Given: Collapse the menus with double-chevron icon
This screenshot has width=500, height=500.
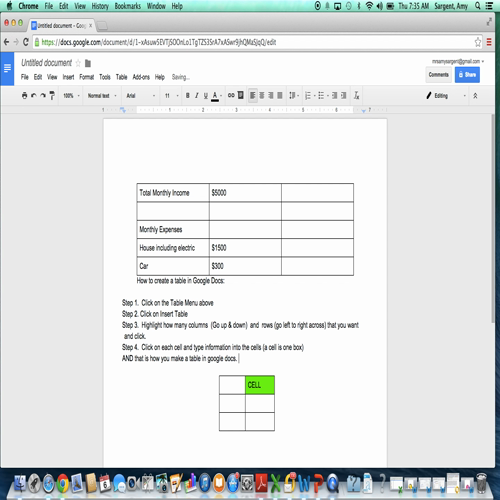Looking at the screenshot, I should click(475, 96).
